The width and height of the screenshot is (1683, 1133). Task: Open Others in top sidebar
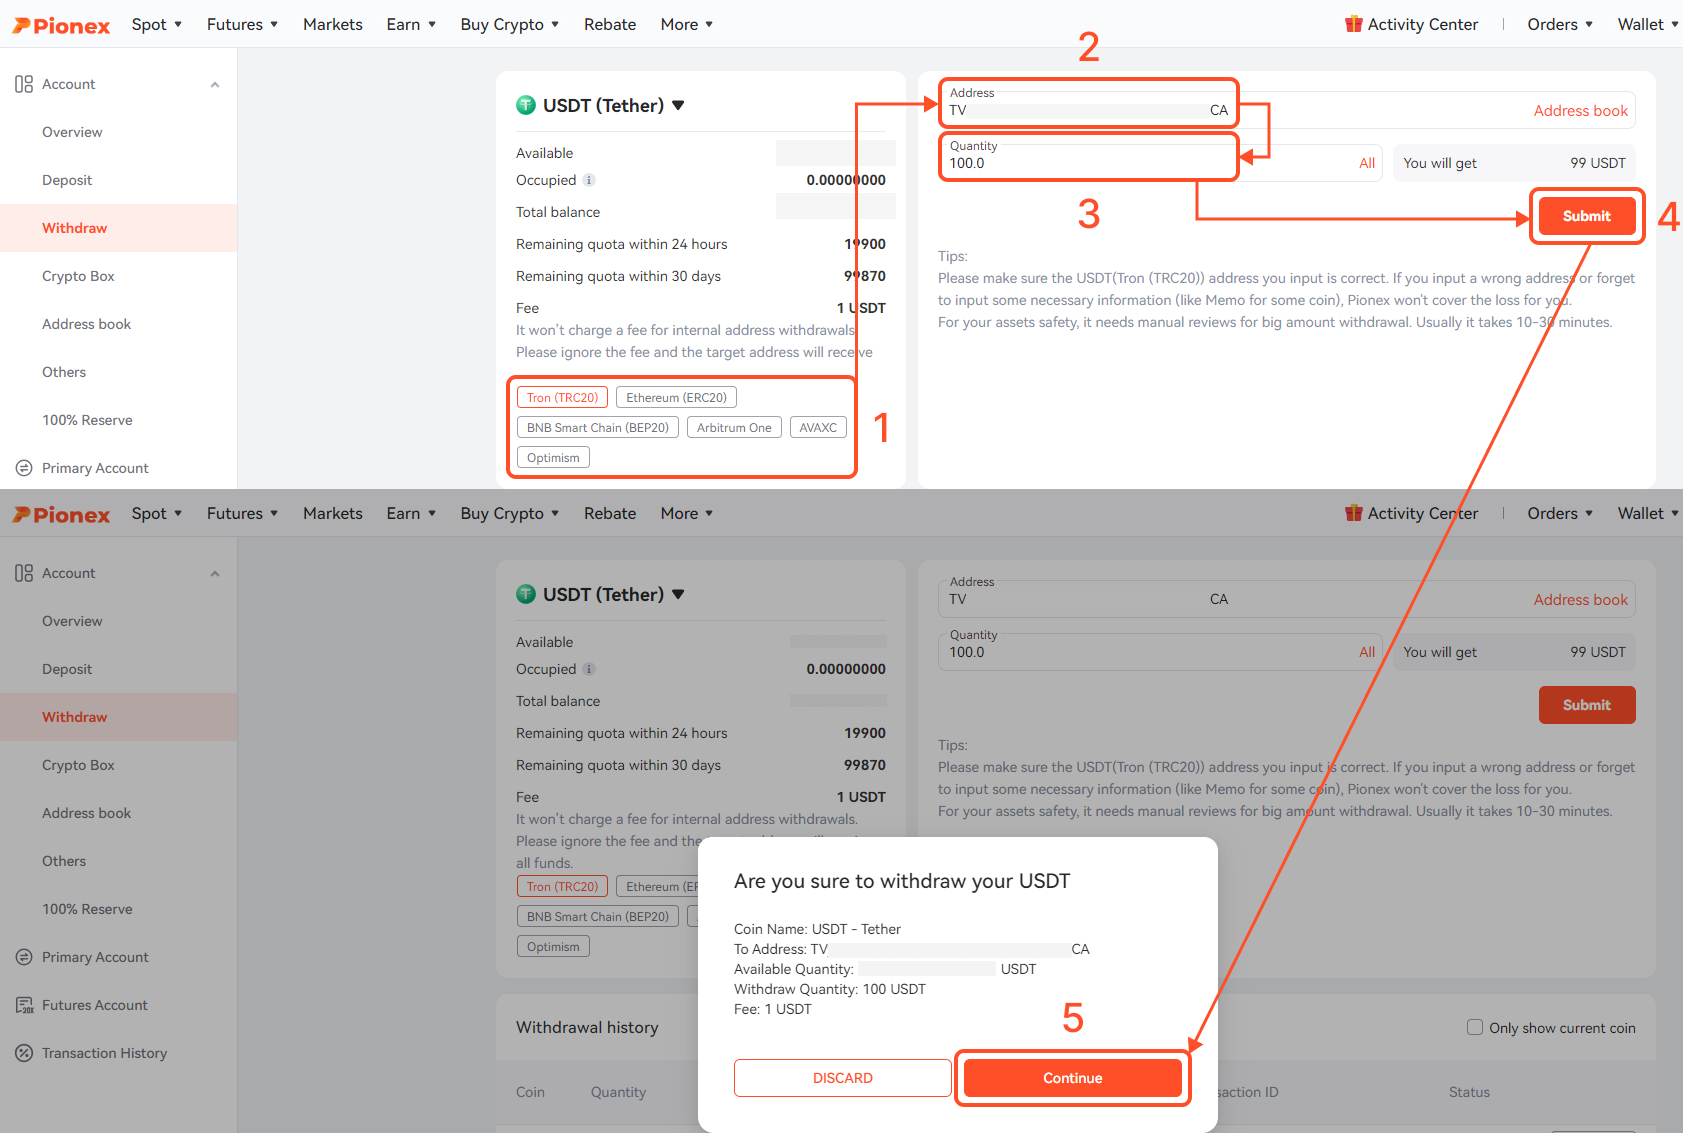(x=64, y=372)
